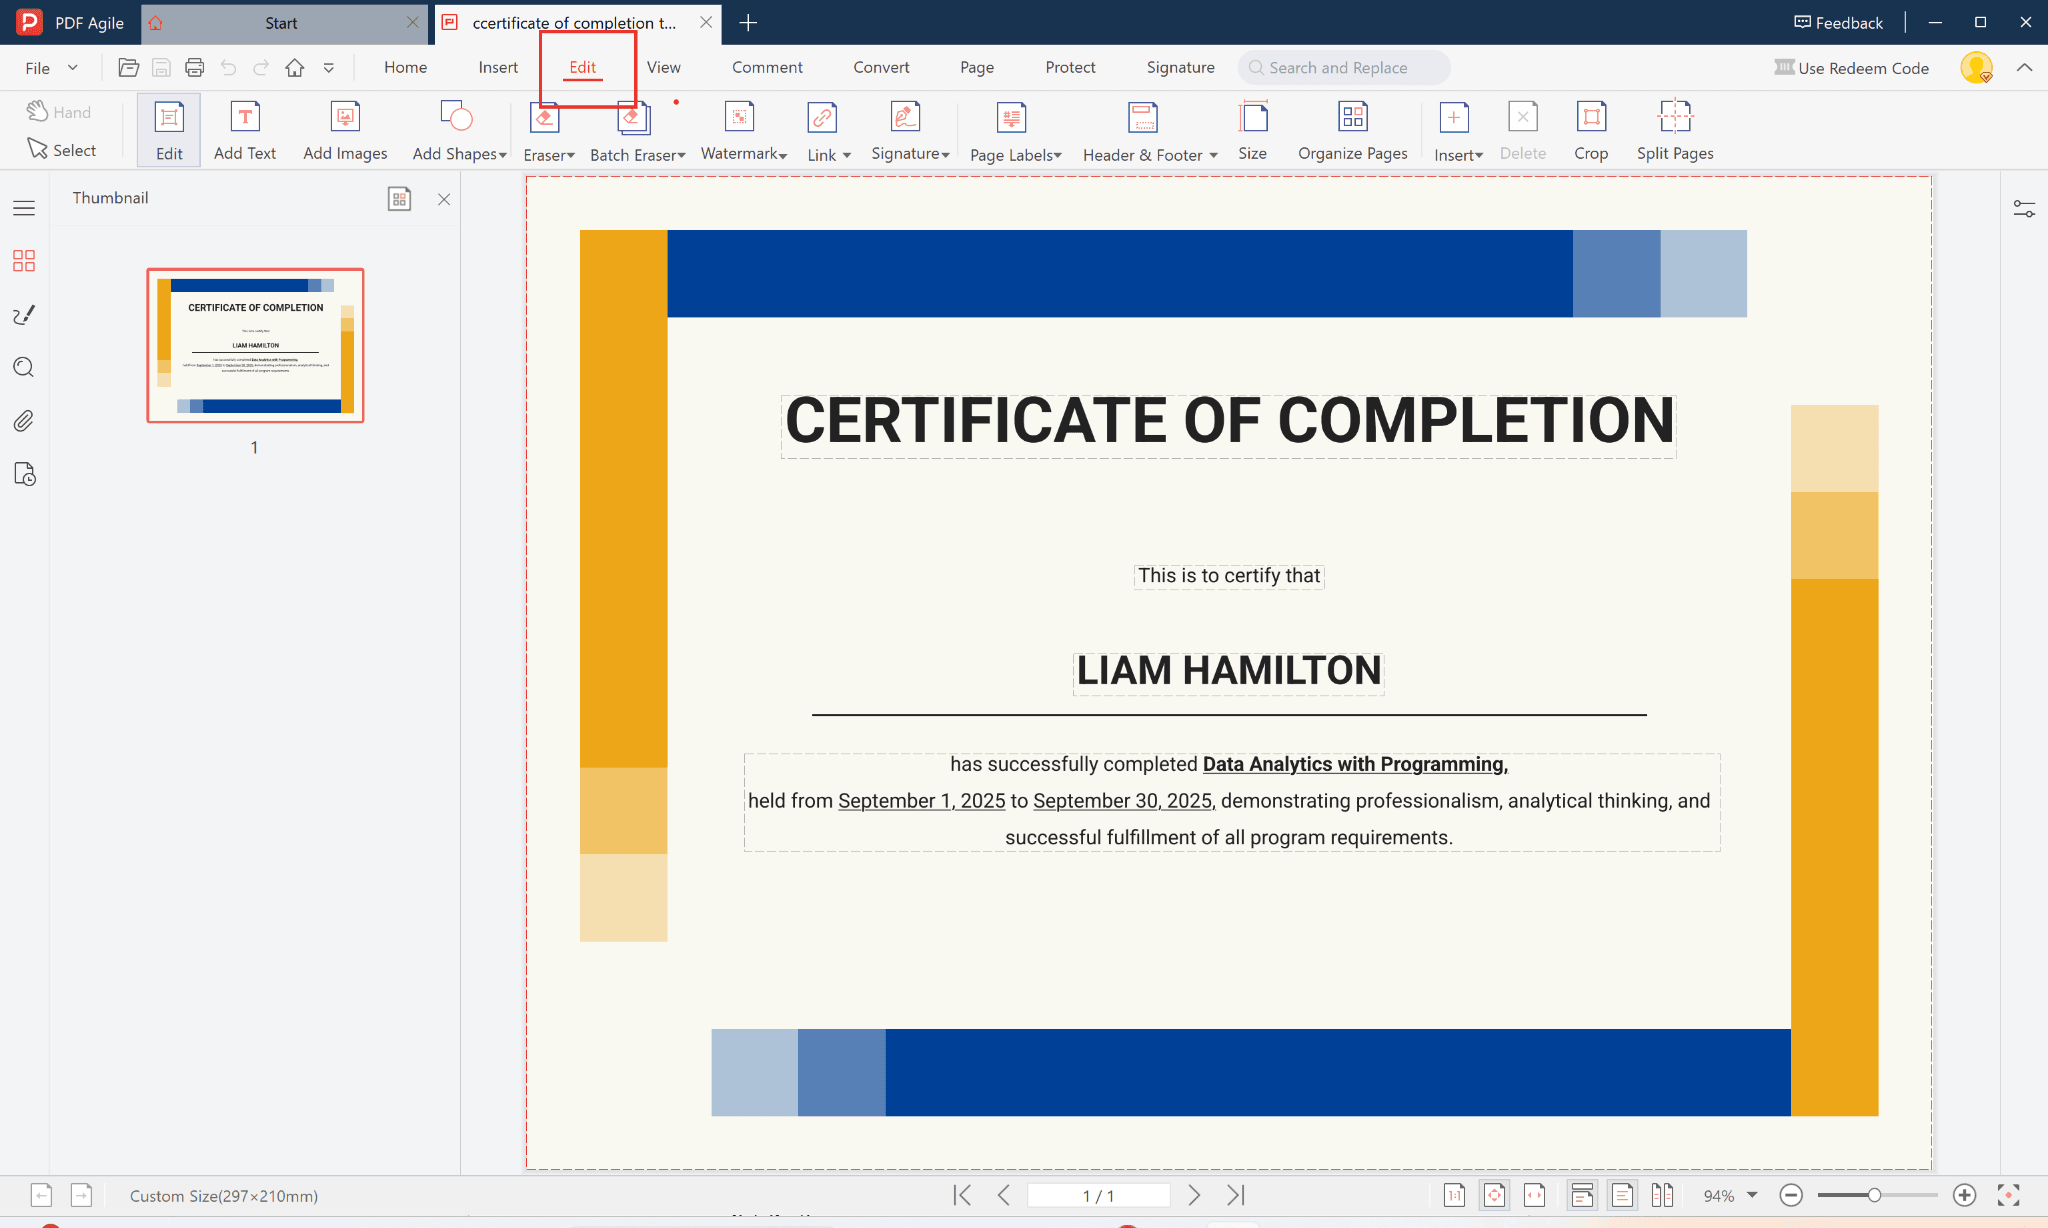Switch to the Select tool mode
Screen dimensions: 2048x1228
pos(62,150)
